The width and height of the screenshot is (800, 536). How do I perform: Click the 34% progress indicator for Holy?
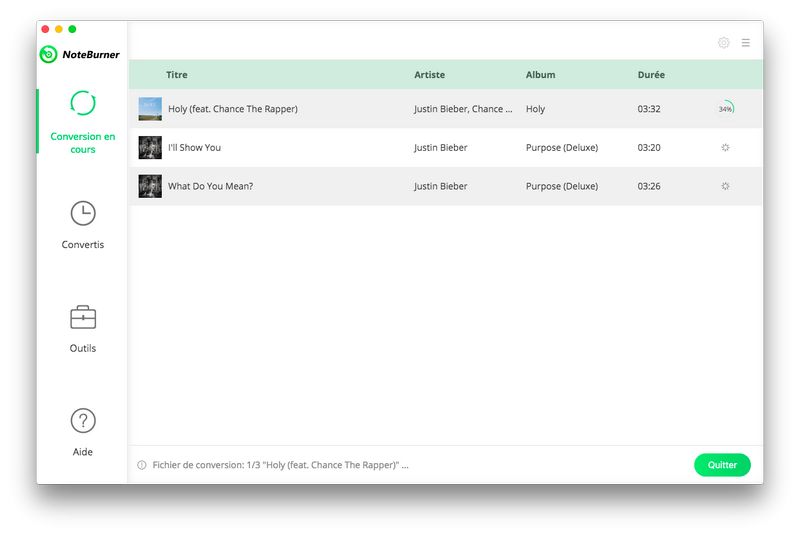[x=725, y=109]
